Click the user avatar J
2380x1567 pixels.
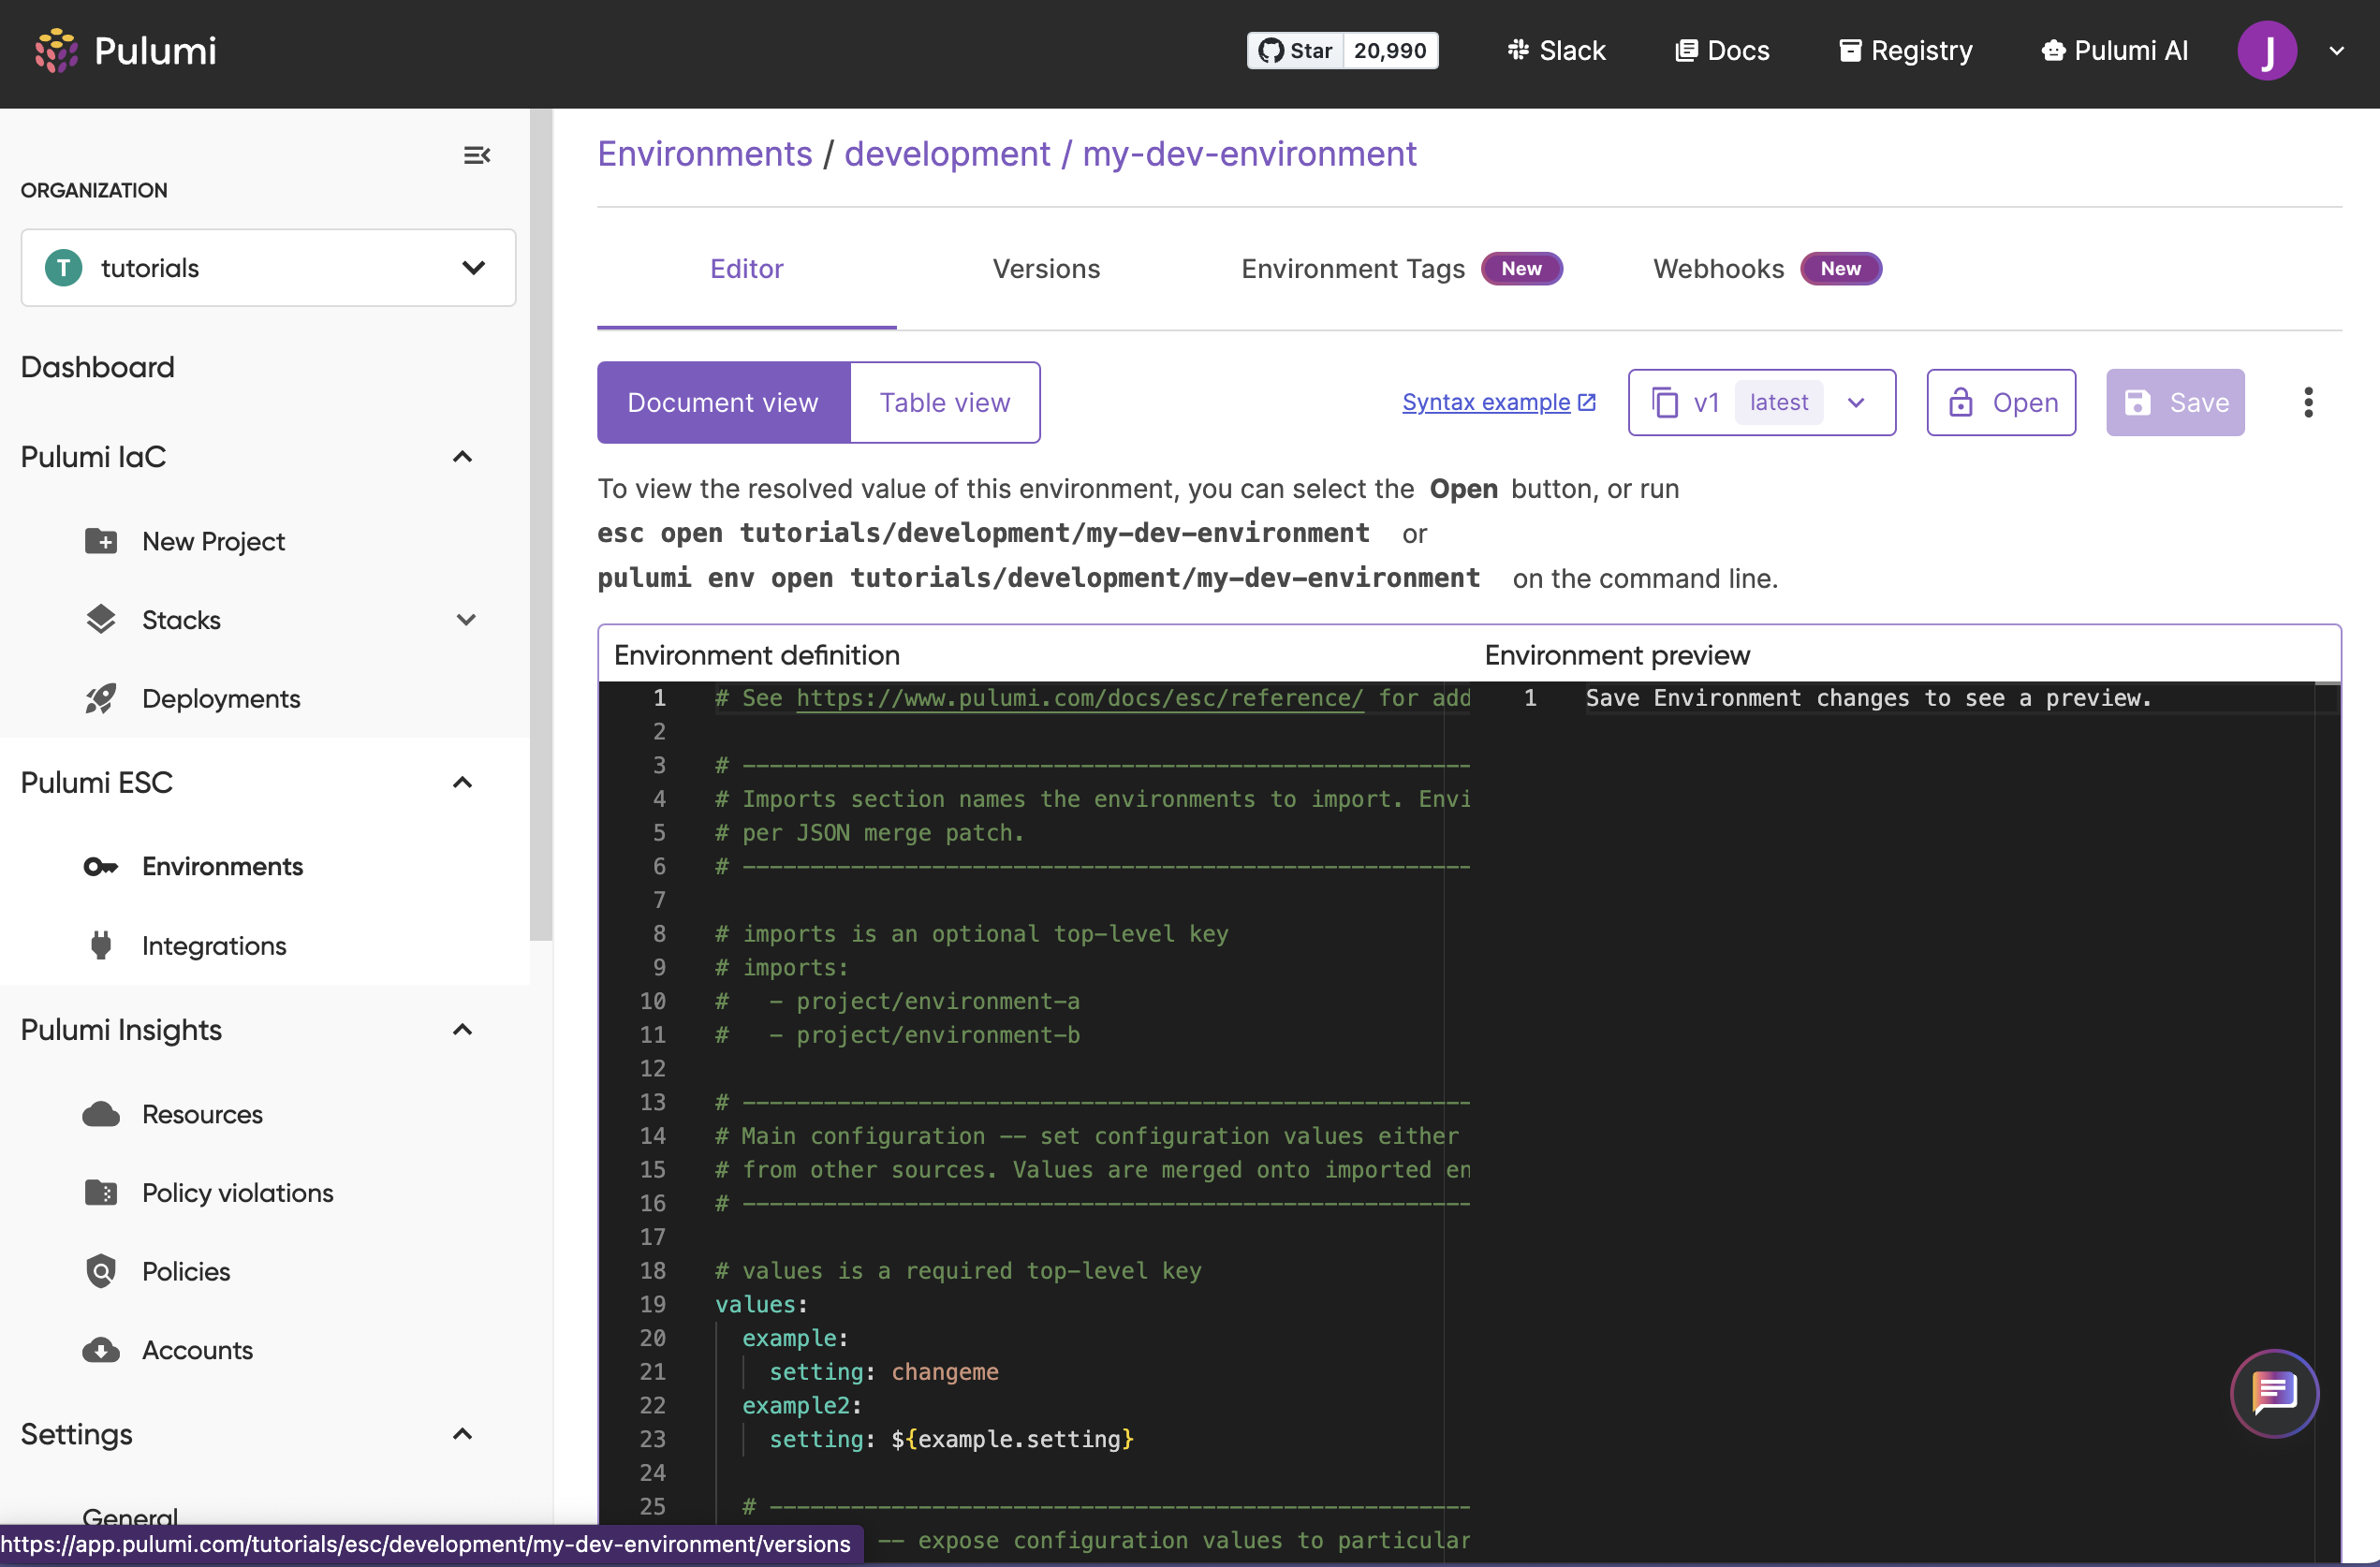point(2267,50)
